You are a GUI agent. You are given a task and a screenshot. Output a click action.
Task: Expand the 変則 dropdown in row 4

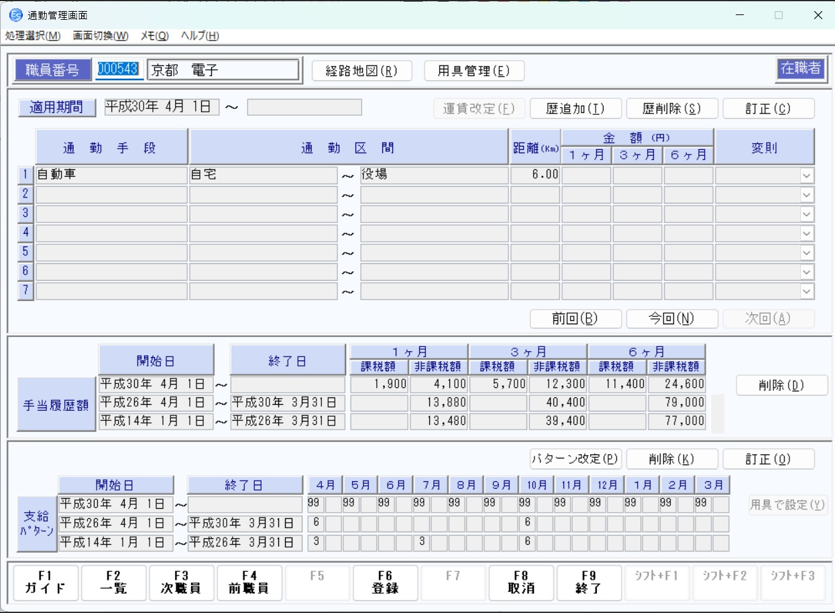pos(806,233)
